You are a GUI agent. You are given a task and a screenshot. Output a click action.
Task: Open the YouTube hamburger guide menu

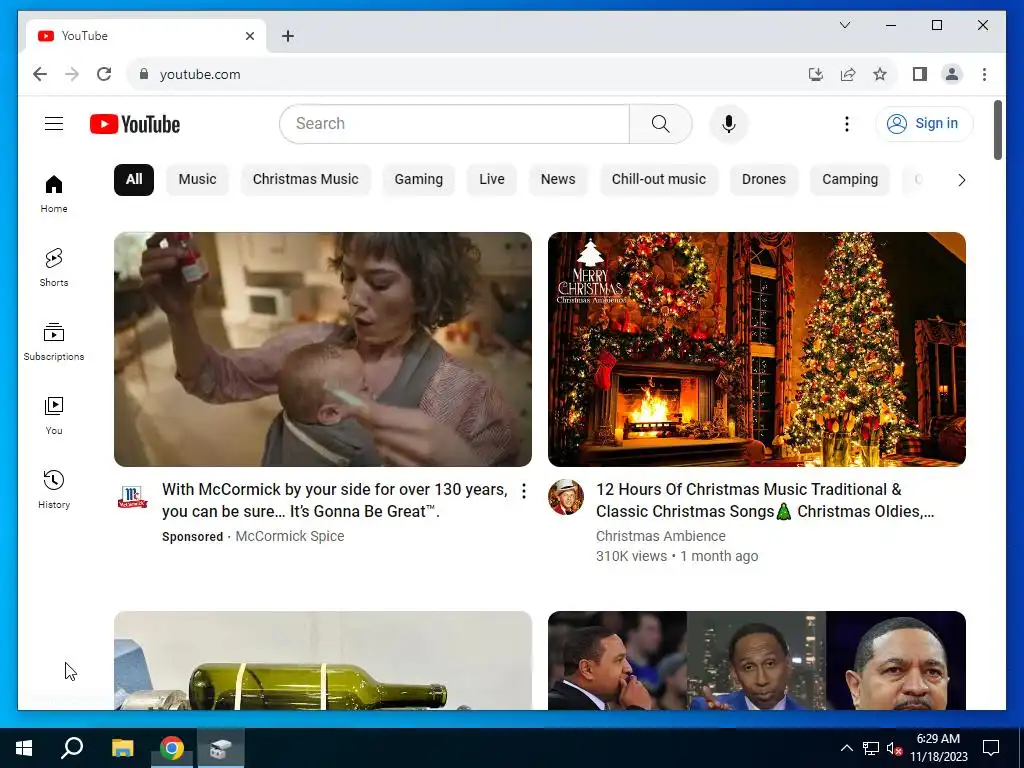54,123
